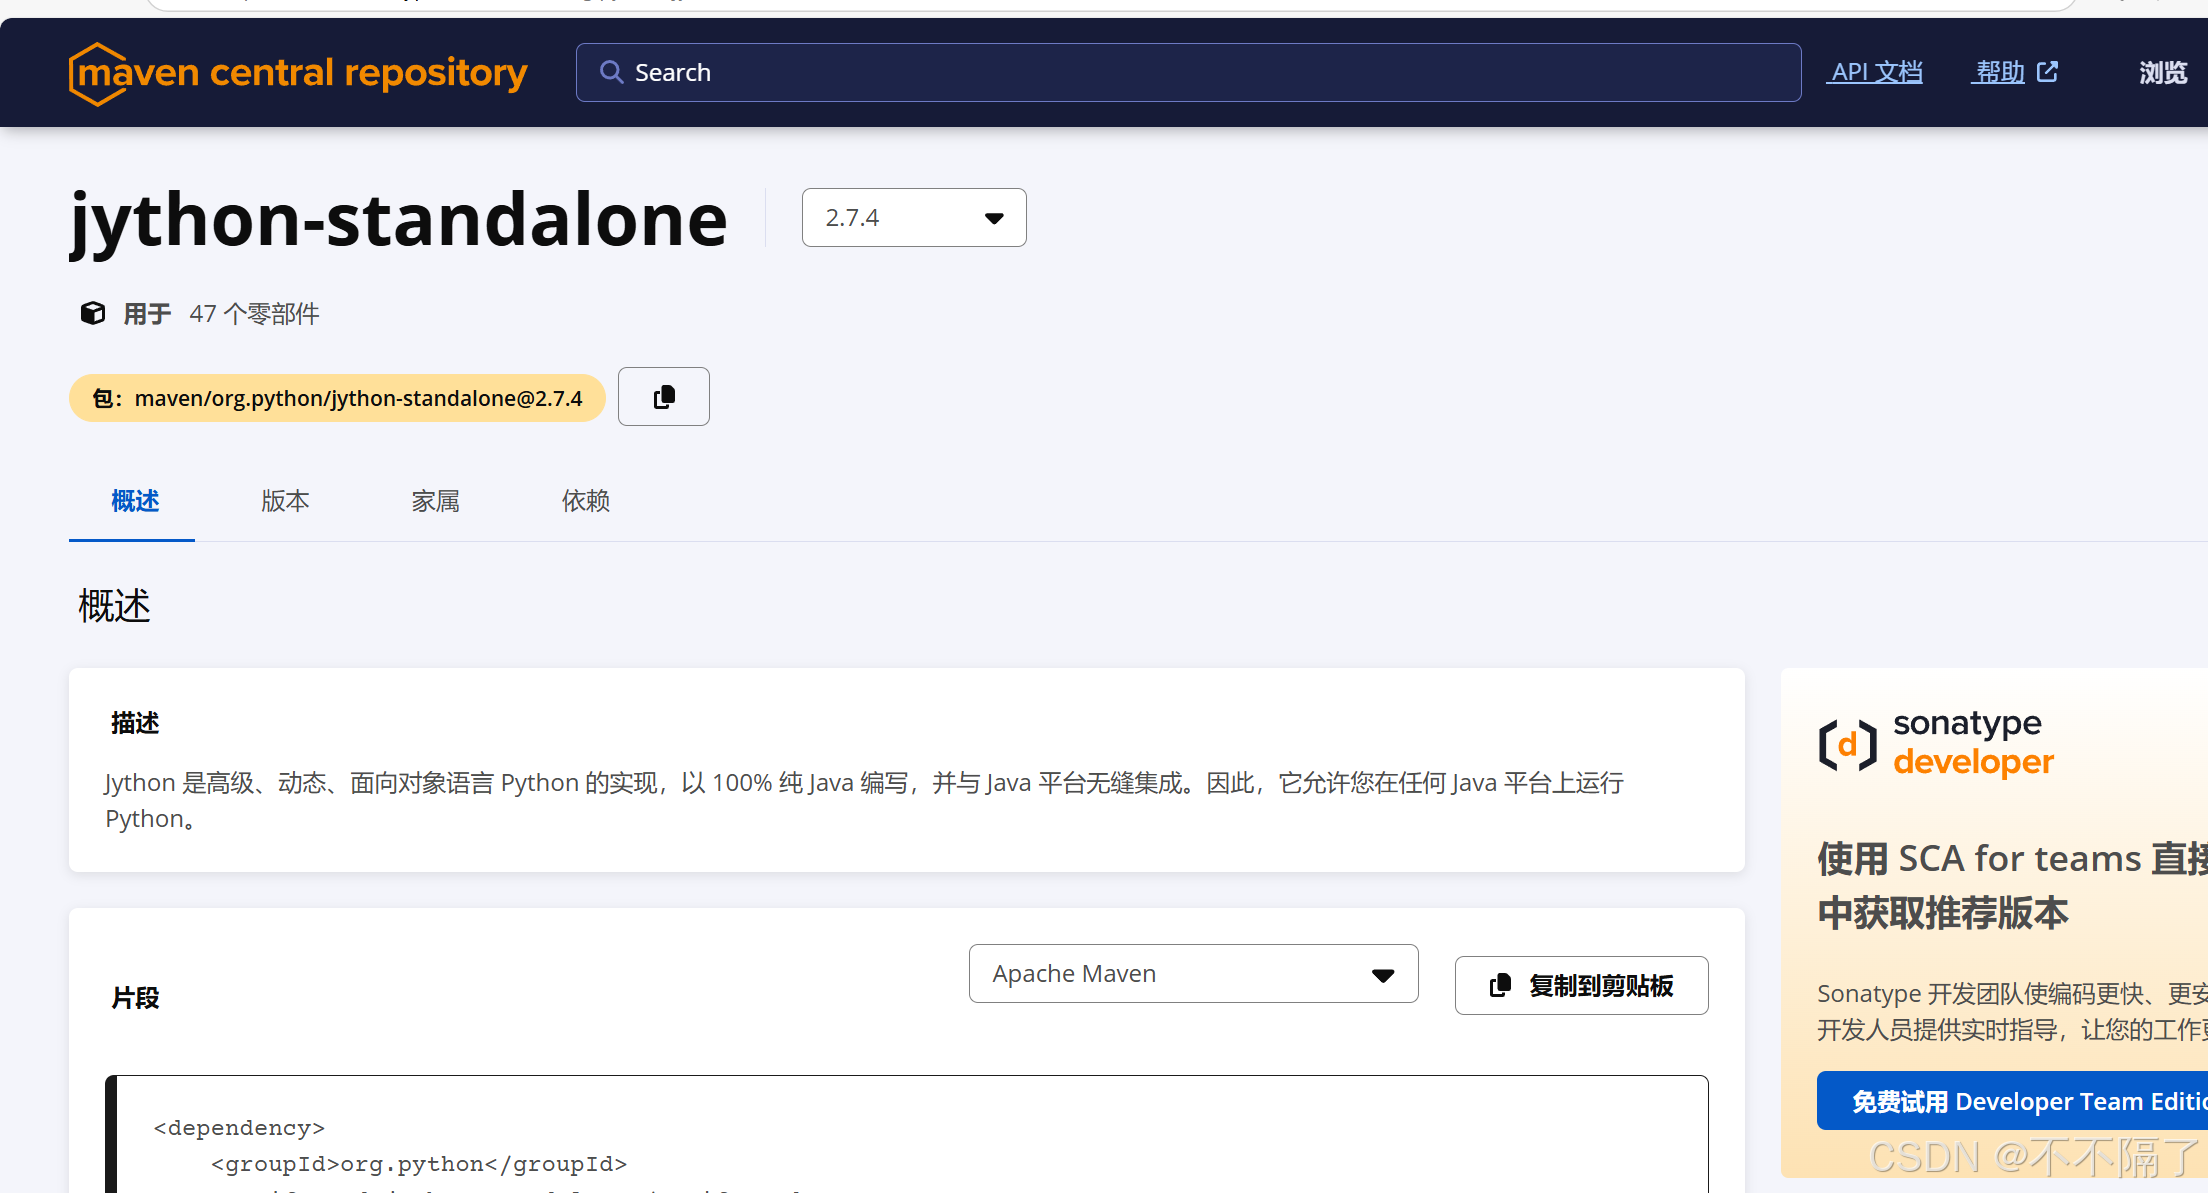This screenshot has width=2208, height=1193.
Task: Click the dropdown arrow on the 2.7.4 selector
Action: point(993,218)
